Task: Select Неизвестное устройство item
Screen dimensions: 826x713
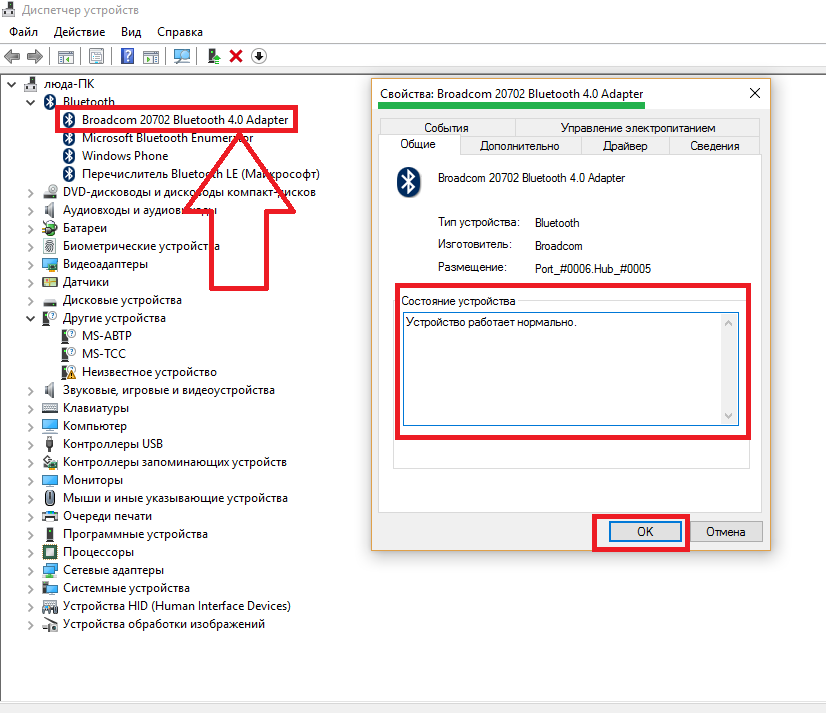Action: pyautogui.click(x=149, y=372)
